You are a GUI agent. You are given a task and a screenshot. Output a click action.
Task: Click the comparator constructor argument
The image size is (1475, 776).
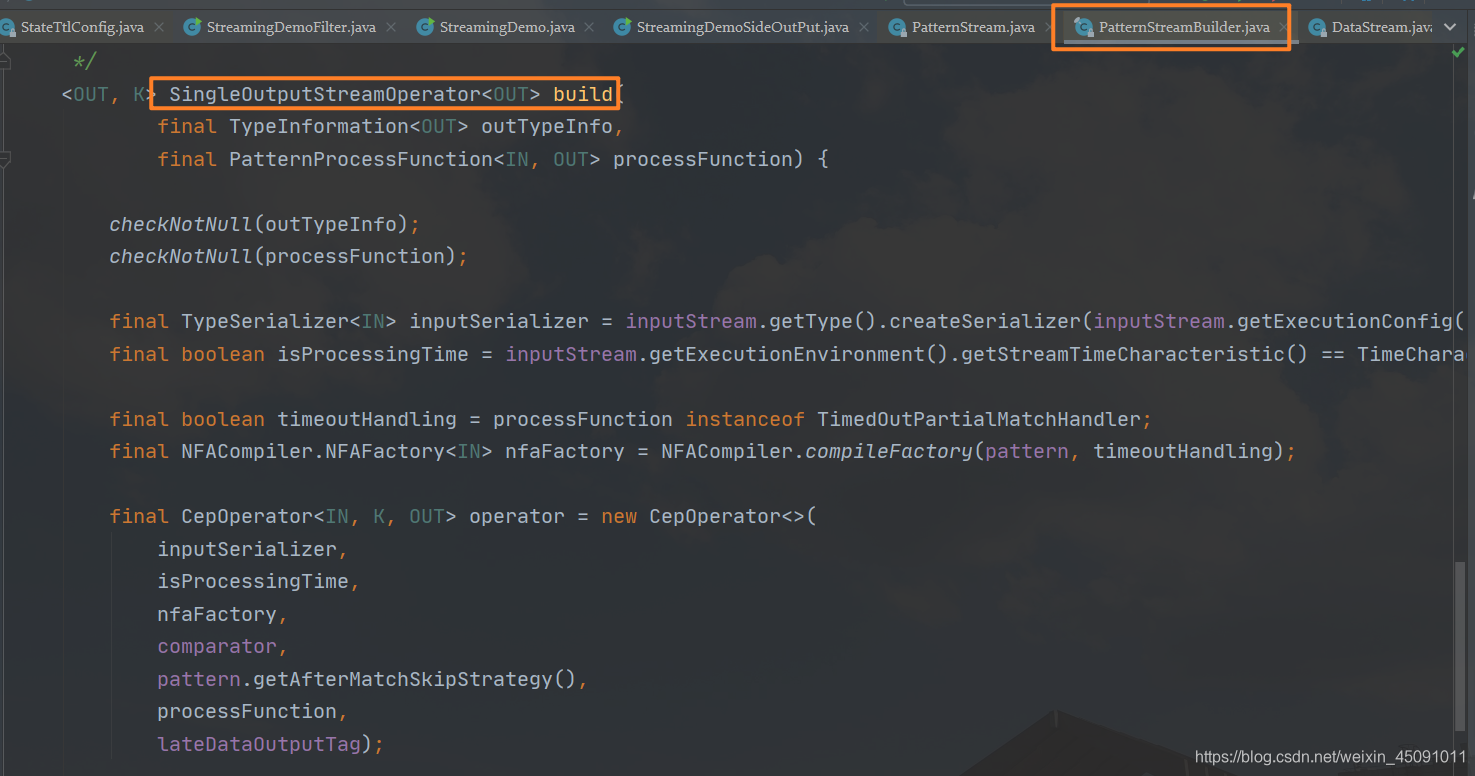pyautogui.click(x=217, y=646)
